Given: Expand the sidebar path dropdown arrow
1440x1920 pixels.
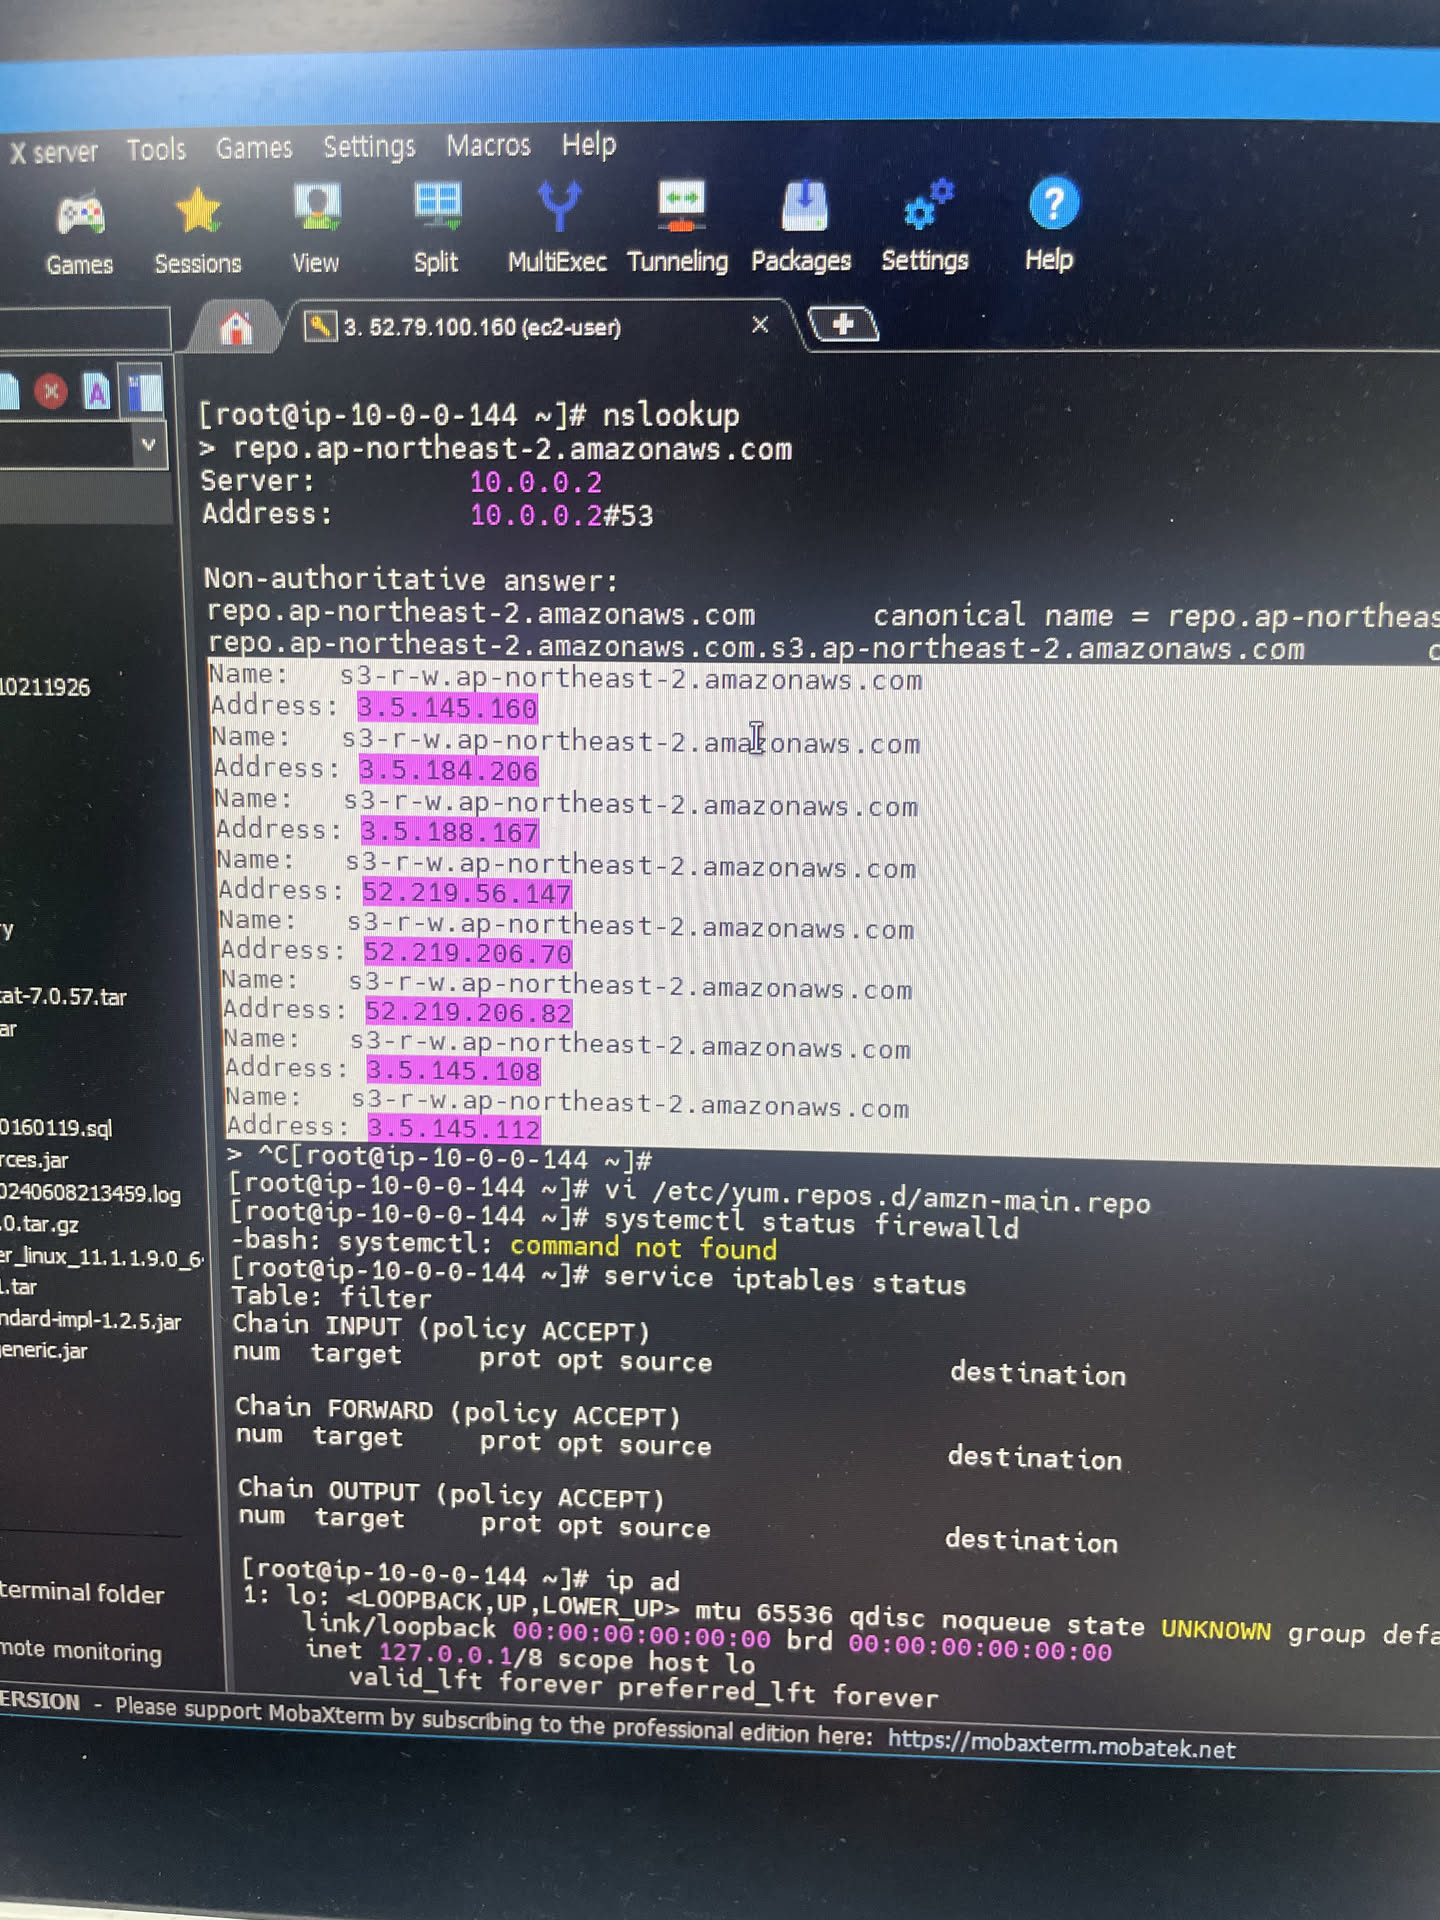Looking at the screenshot, I should 148,444.
